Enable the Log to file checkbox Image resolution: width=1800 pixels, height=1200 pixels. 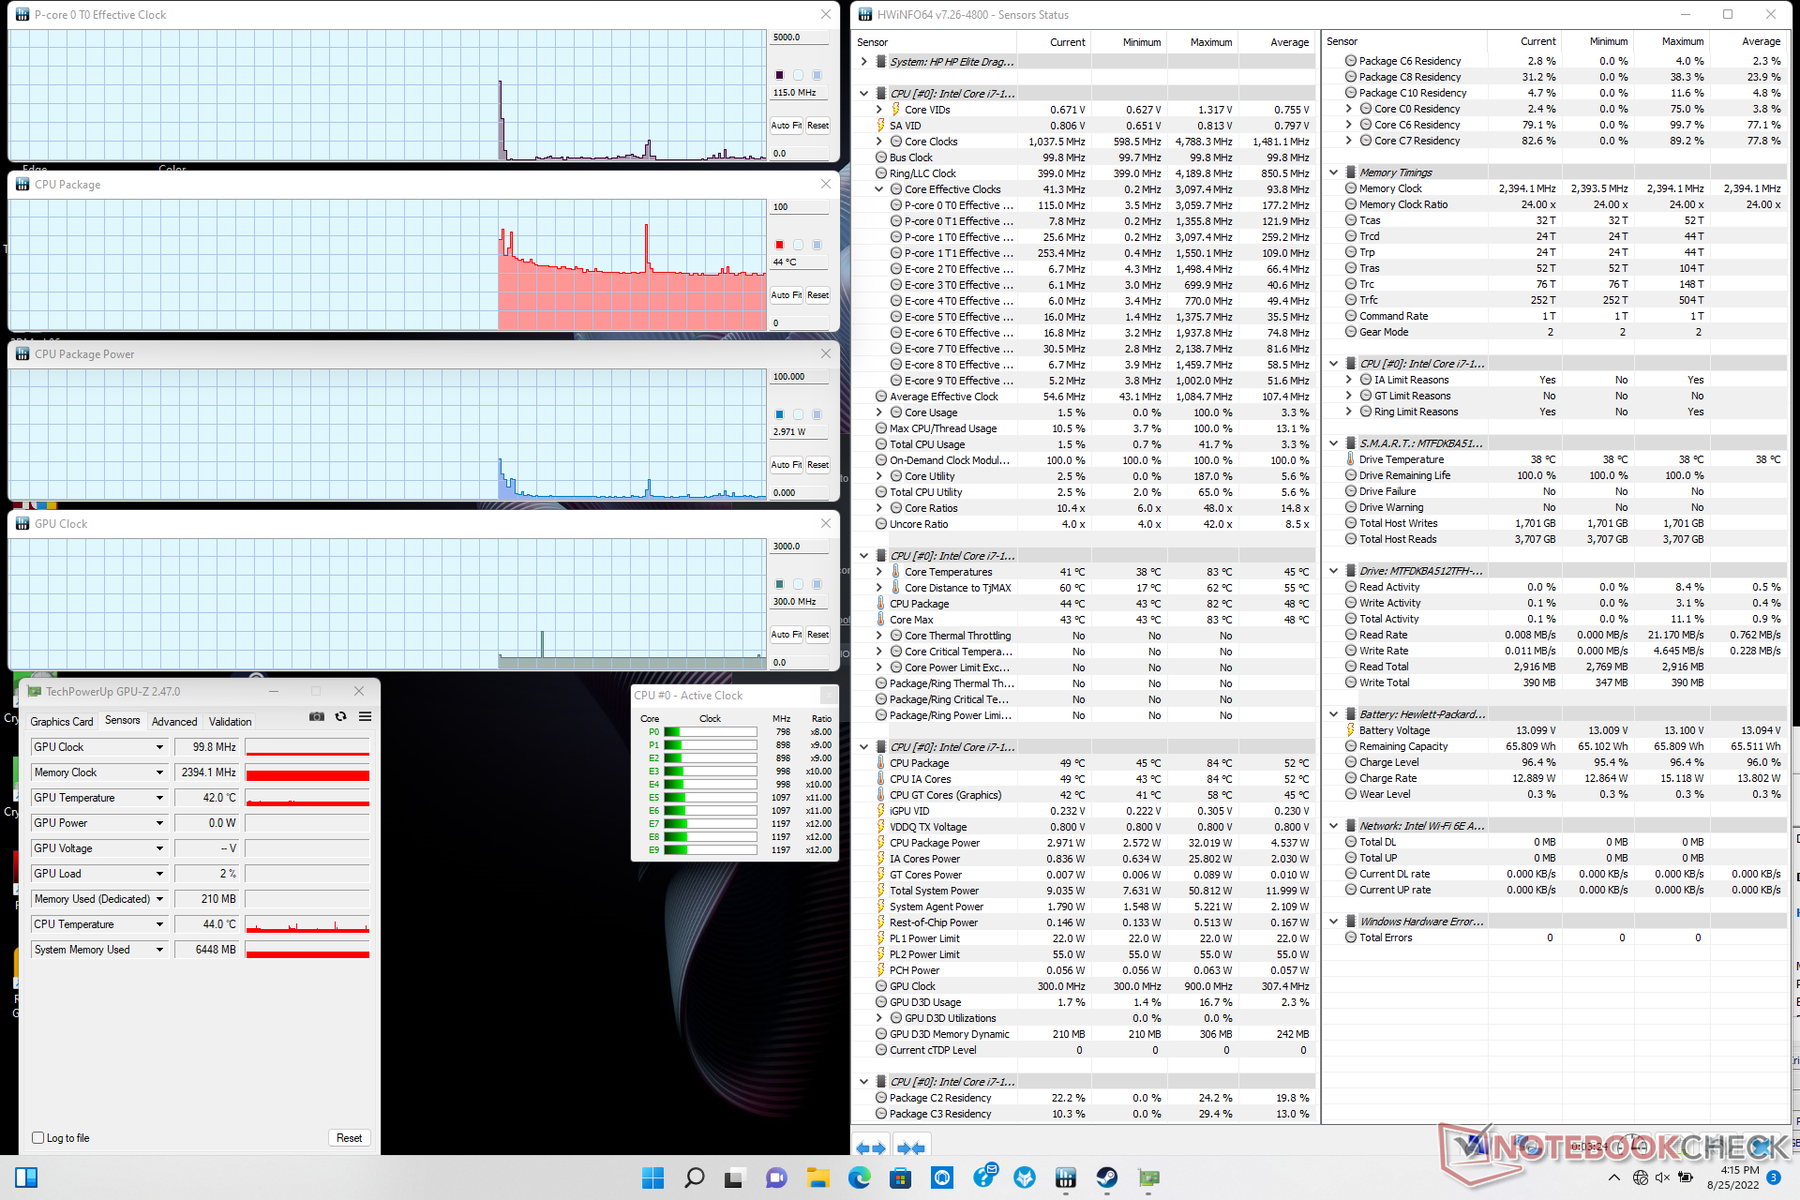pyautogui.click(x=38, y=1138)
